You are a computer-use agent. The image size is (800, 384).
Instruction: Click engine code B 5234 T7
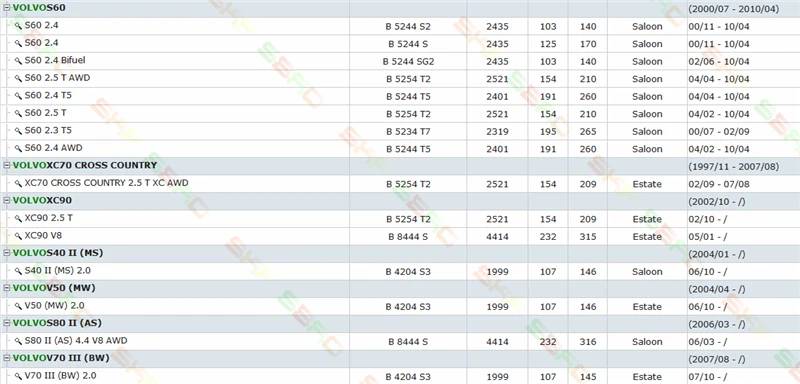coord(408,132)
